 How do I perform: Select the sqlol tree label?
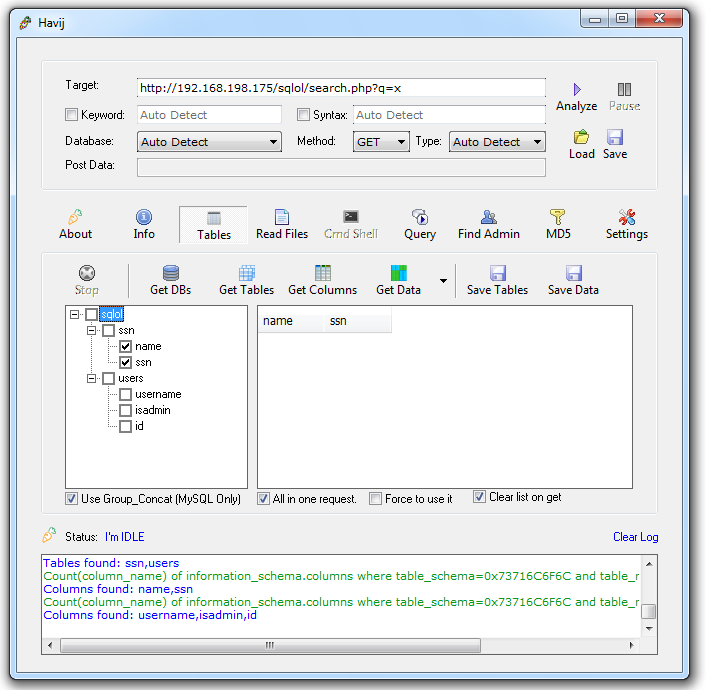[111, 314]
